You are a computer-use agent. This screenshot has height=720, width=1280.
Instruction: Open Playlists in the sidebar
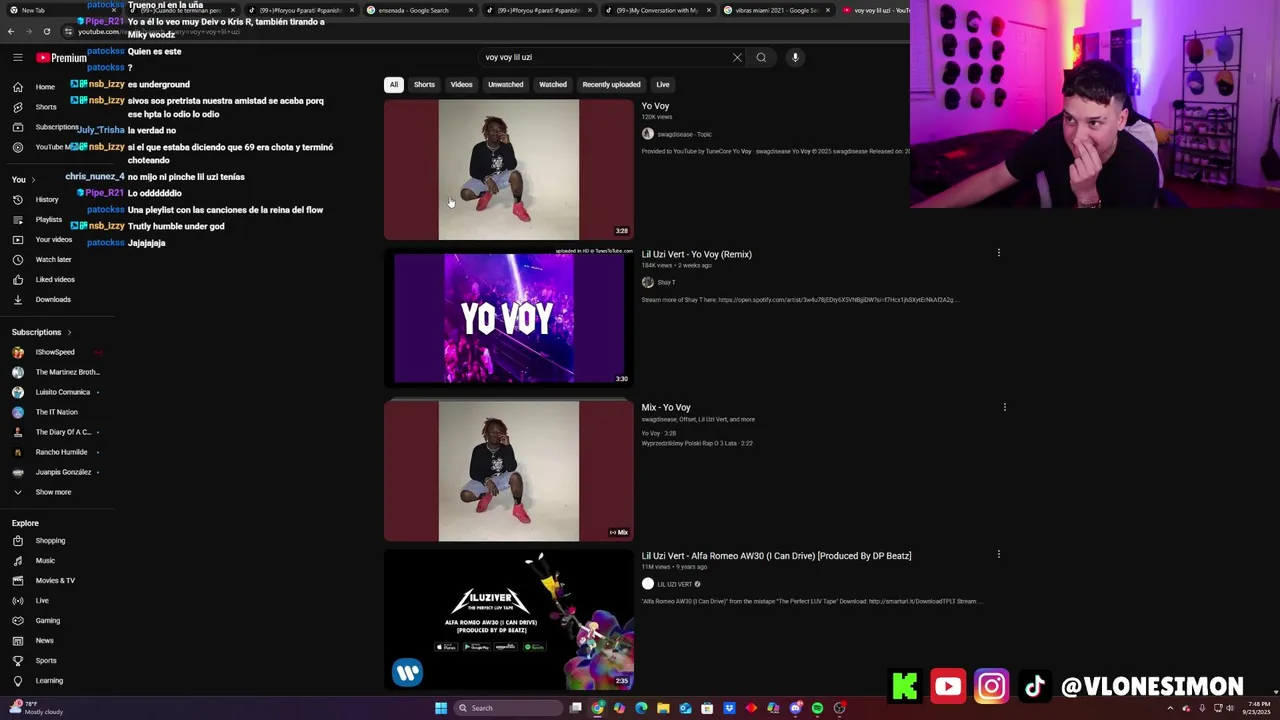pos(38,219)
